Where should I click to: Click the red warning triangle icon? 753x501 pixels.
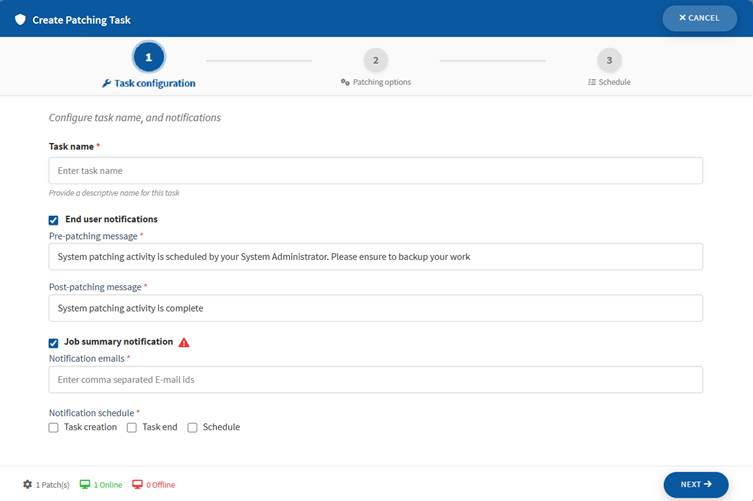point(184,342)
